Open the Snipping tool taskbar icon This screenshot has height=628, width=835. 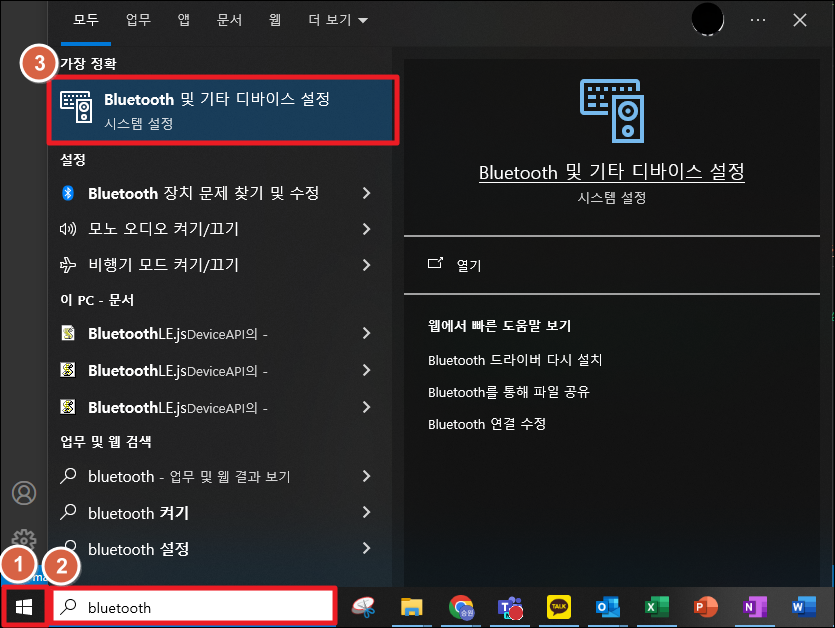coord(364,607)
